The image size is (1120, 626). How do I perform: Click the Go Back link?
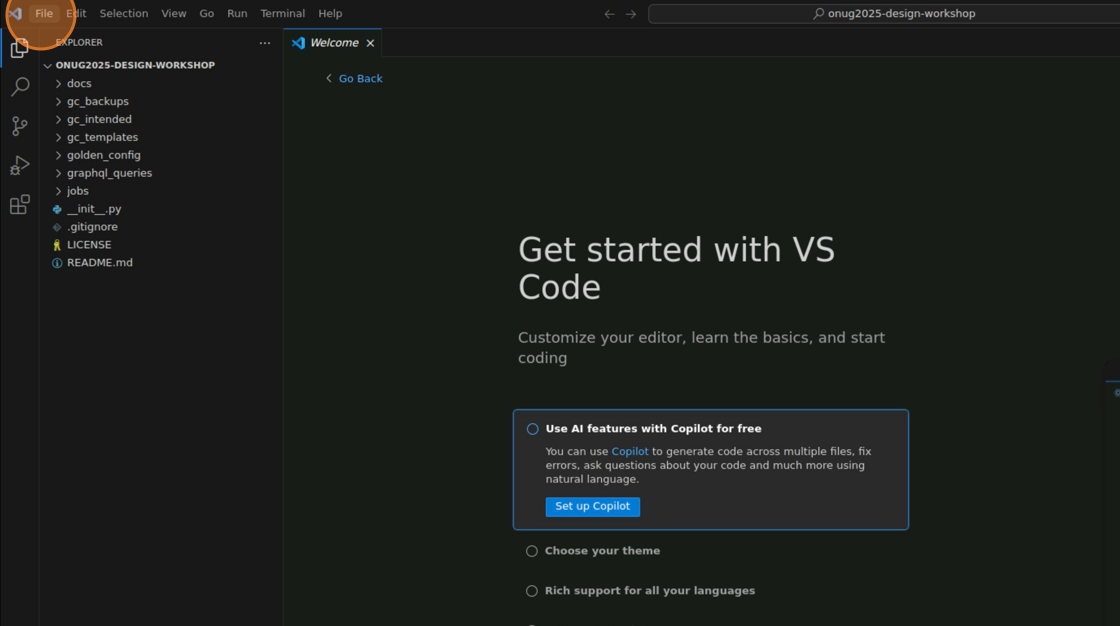(354, 79)
